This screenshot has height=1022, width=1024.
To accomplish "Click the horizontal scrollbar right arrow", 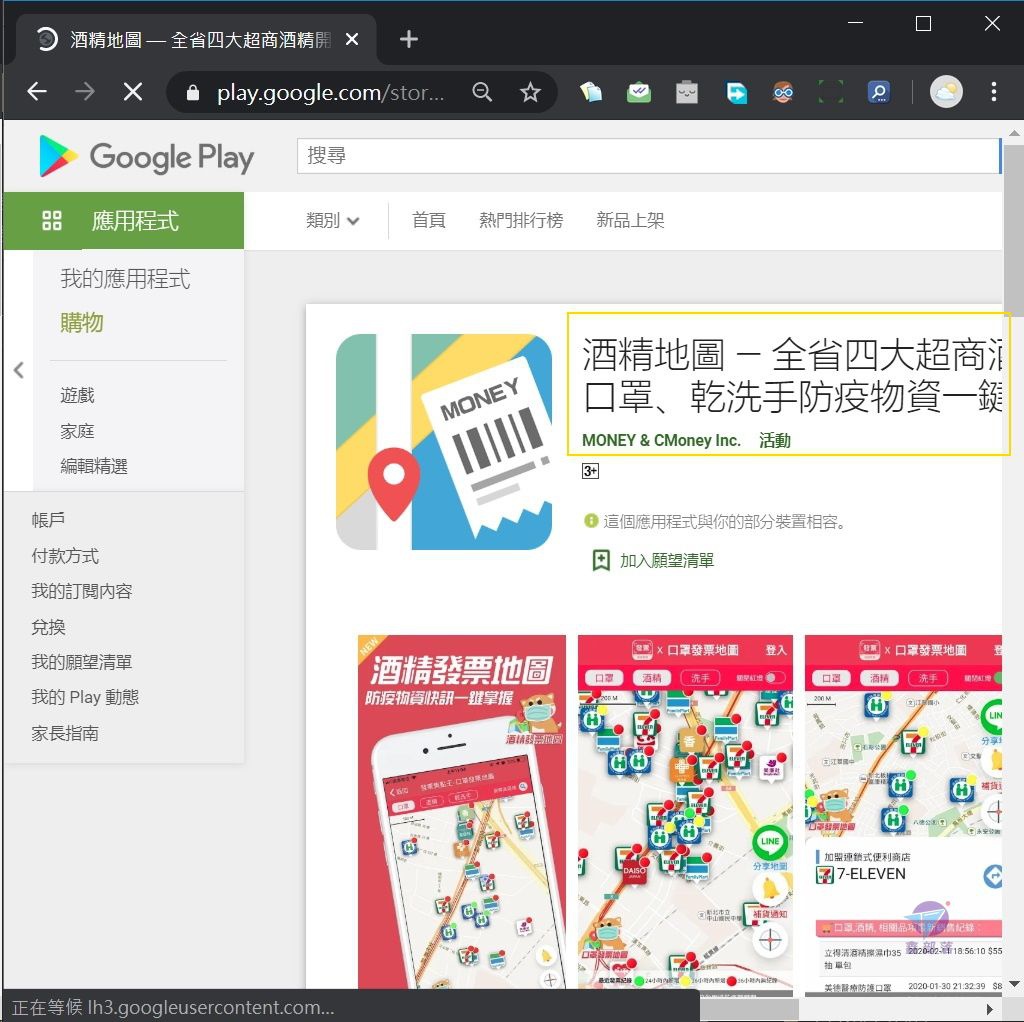I will pyautogui.click(x=990, y=1009).
